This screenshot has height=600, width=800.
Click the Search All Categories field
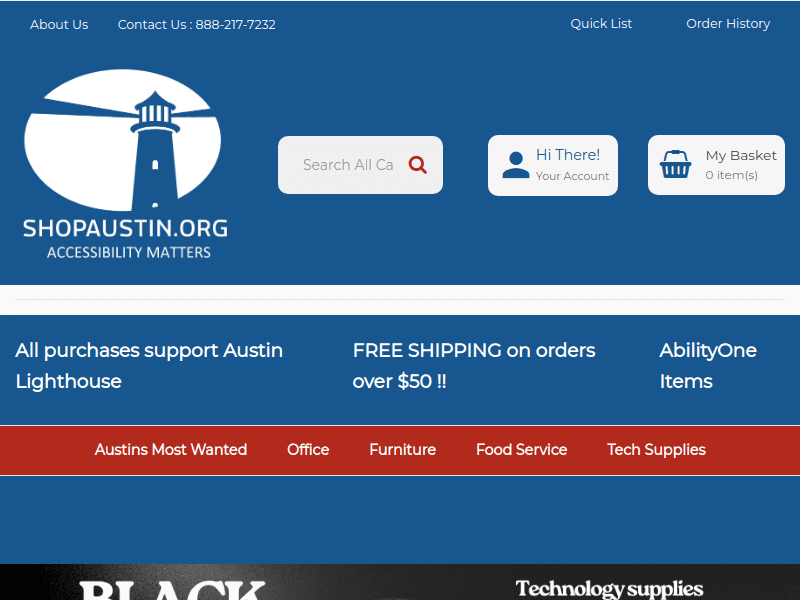350,164
